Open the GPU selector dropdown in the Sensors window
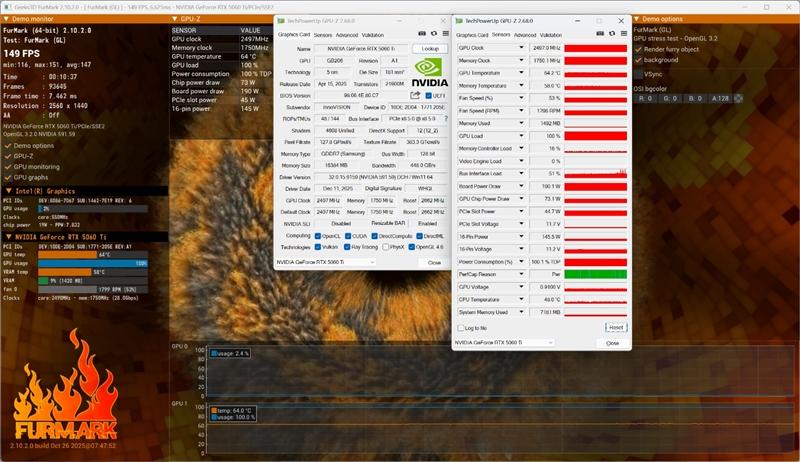 point(504,343)
